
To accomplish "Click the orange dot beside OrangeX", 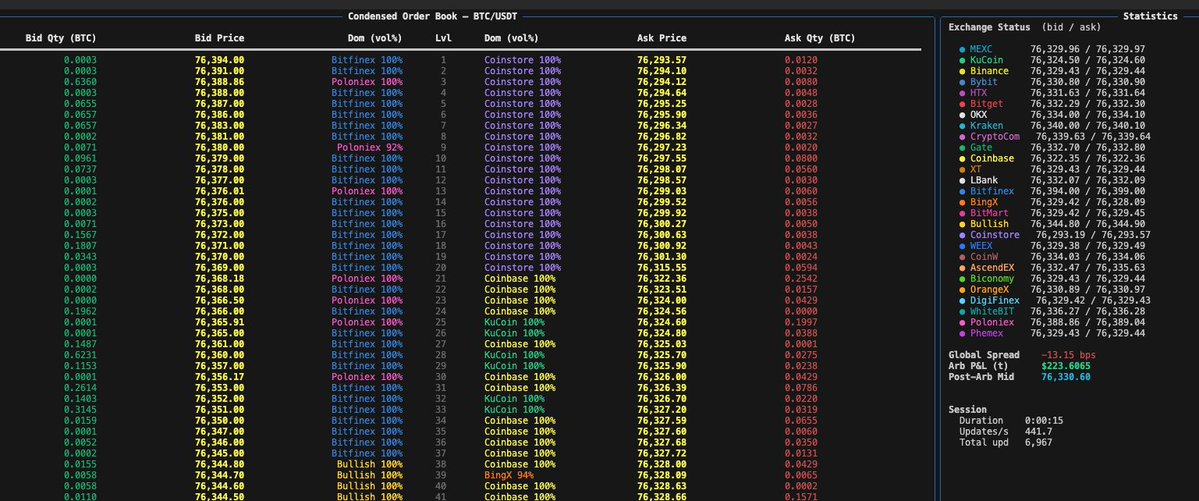I will pos(962,290).
